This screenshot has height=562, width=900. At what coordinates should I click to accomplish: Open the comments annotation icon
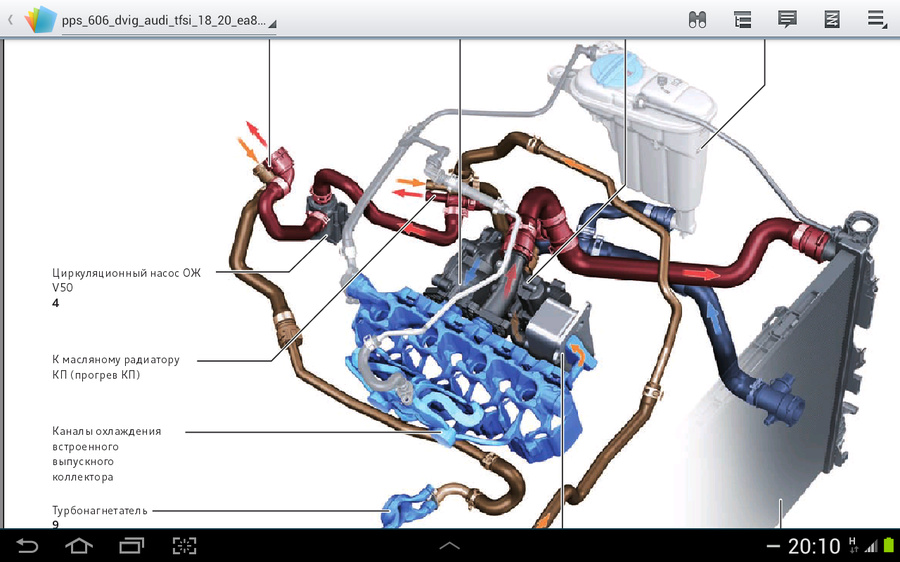787,20
